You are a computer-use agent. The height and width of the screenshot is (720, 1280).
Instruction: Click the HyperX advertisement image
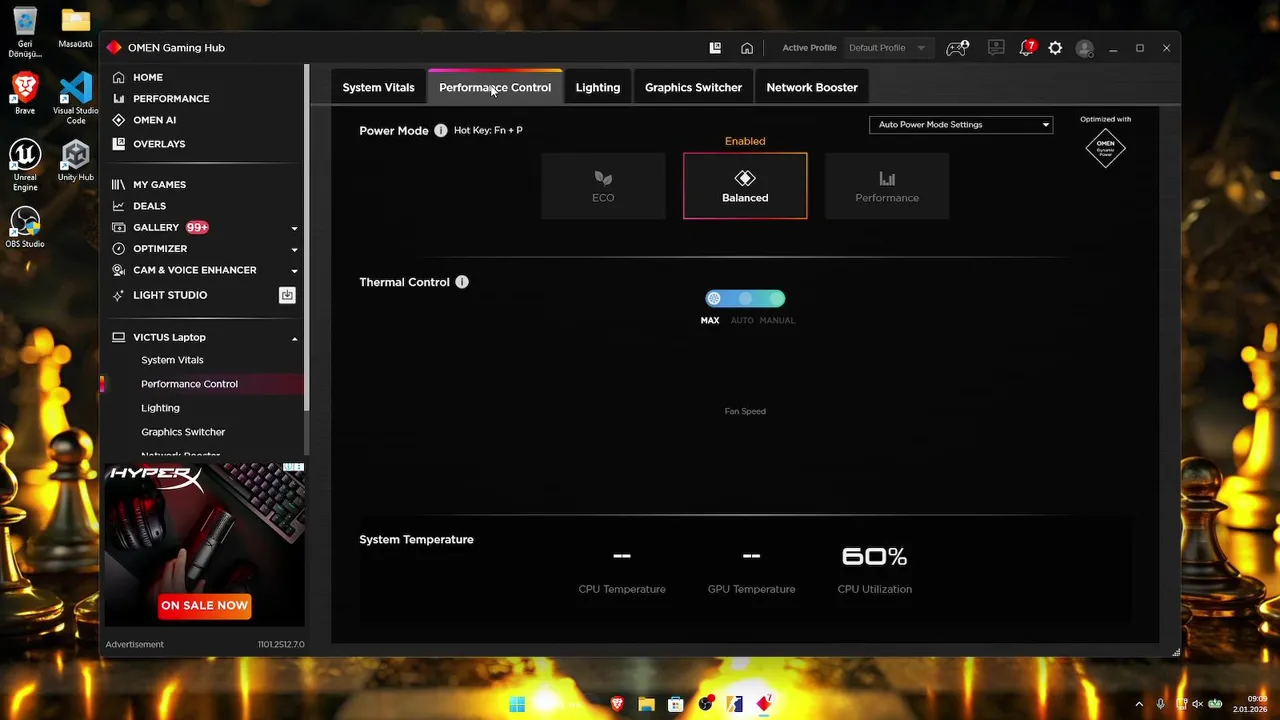pyautogui.click(x=205, y=545)
